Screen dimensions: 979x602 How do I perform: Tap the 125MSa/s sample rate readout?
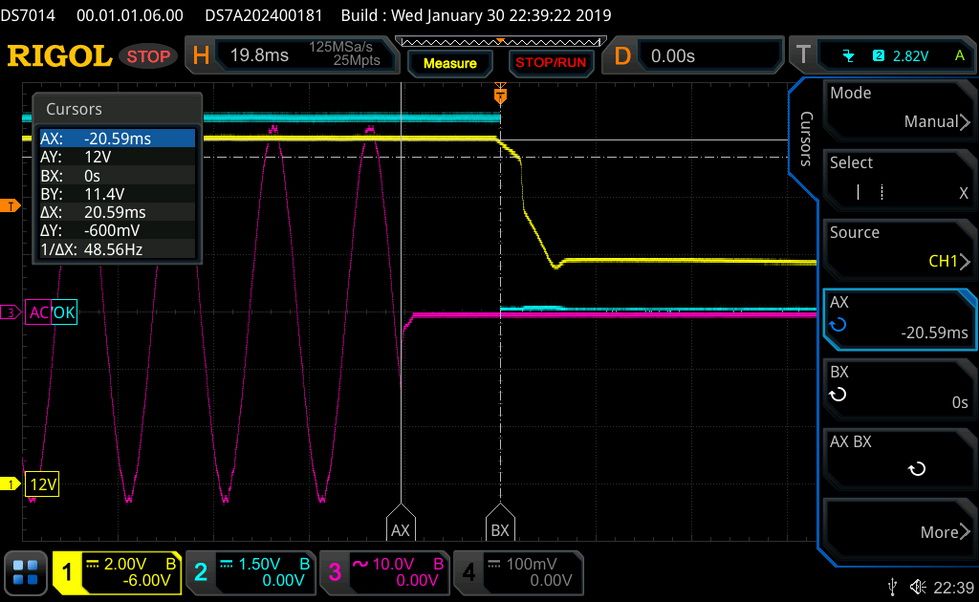[341, 47]
